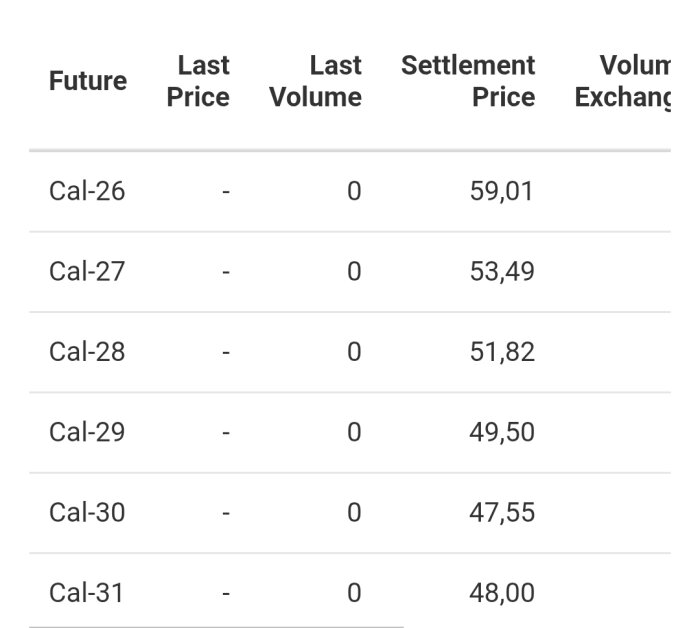700x628 pixels.
Task: Click the 59,01 settlement price
Action: (x=502, y=191)
